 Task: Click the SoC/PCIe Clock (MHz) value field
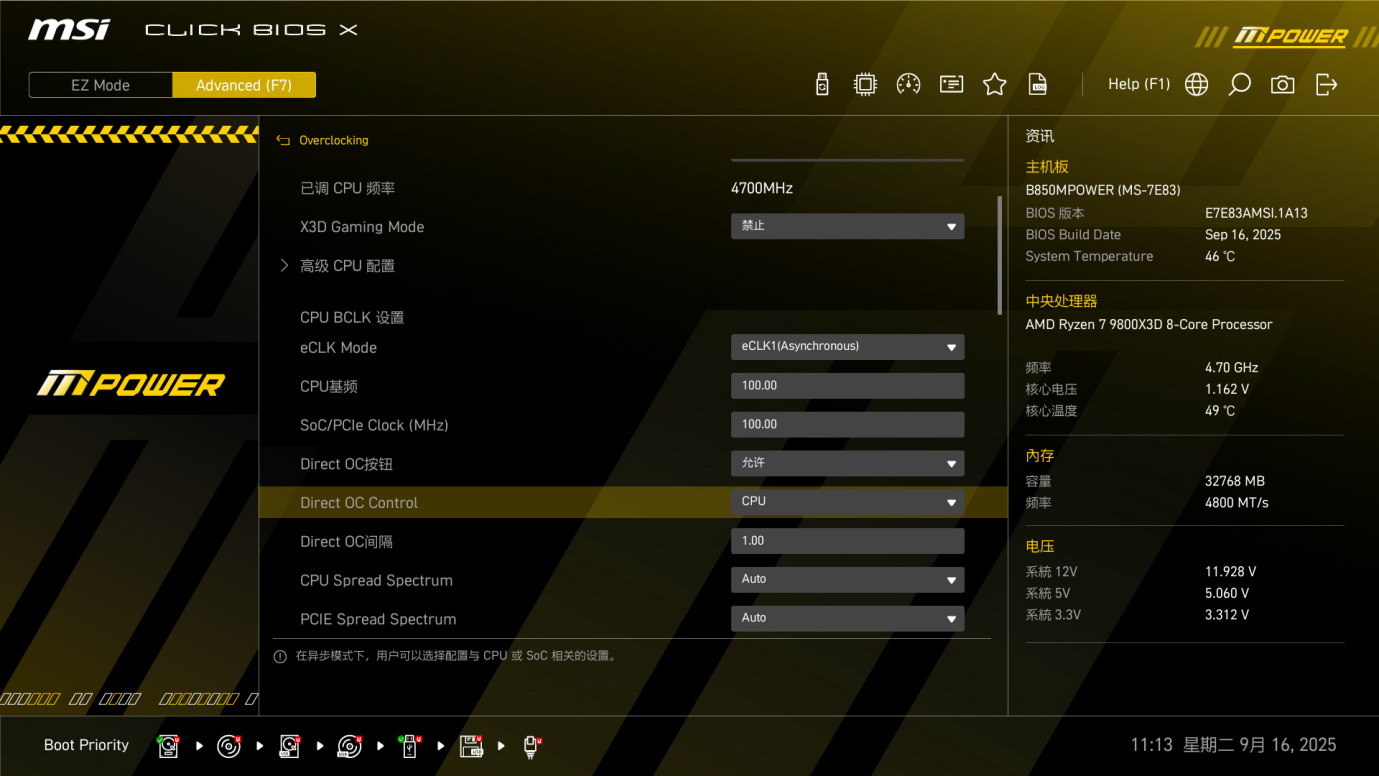(848, 425)
